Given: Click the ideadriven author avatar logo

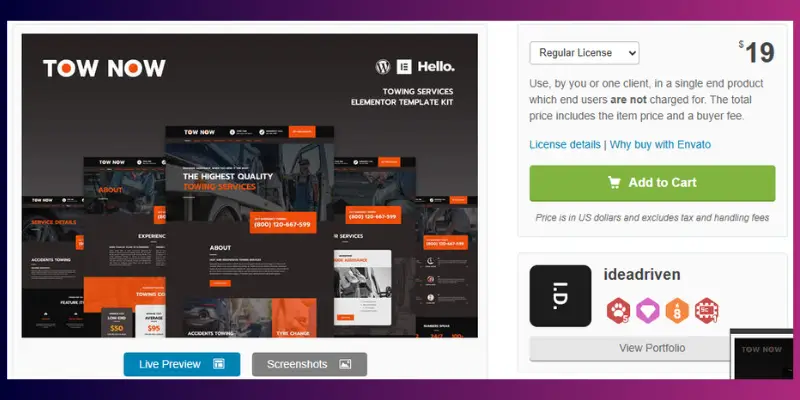Looking at the screenshot, I should [x=559, y=295].
